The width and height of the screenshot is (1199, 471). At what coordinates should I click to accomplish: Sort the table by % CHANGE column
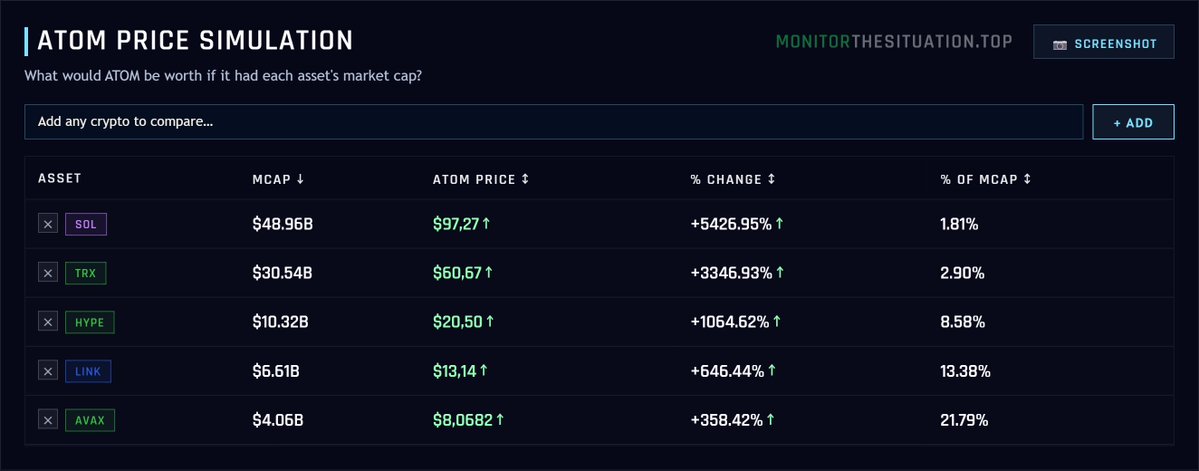(x=733, y=179)
